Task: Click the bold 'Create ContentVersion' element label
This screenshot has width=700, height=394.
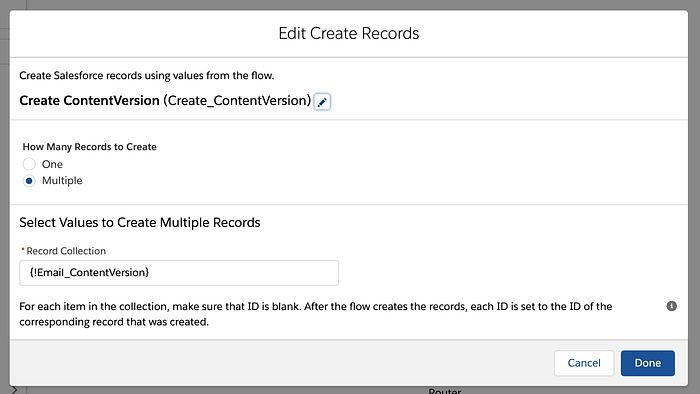Action: (x=89, y=101)
